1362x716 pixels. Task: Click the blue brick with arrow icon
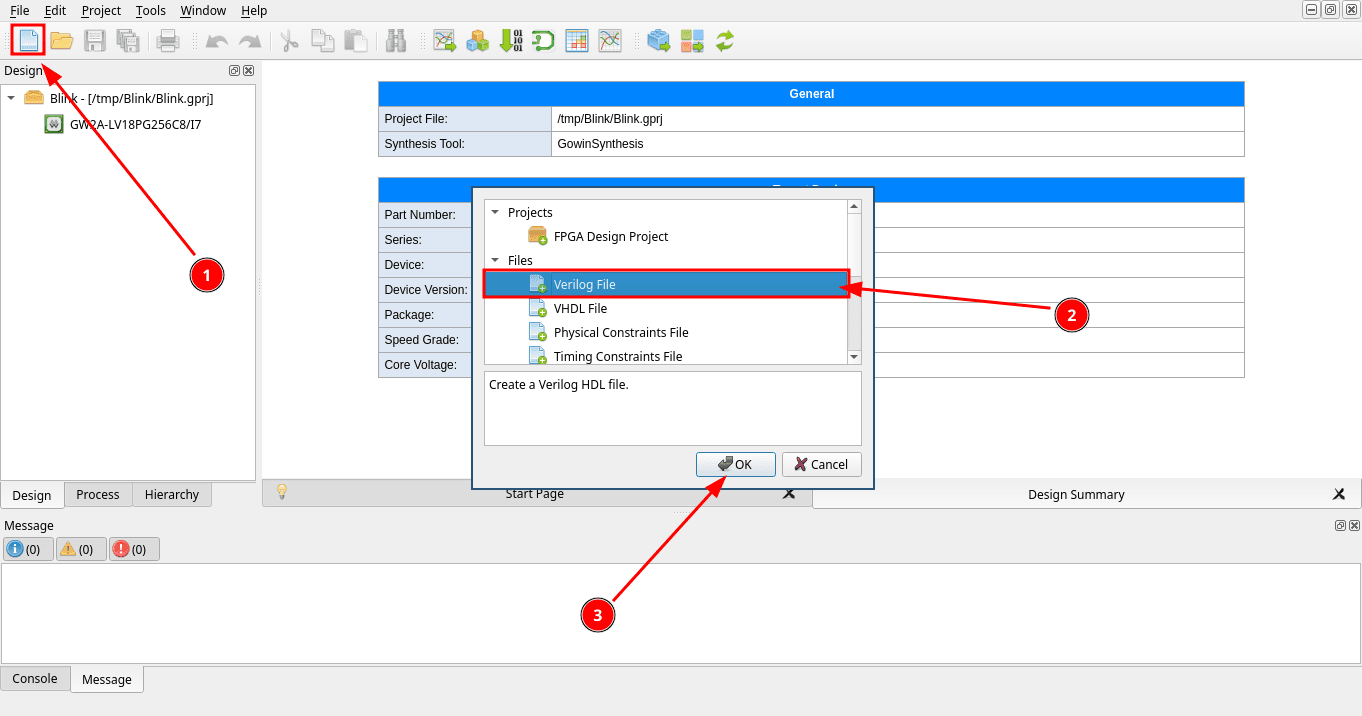[658, 40]
